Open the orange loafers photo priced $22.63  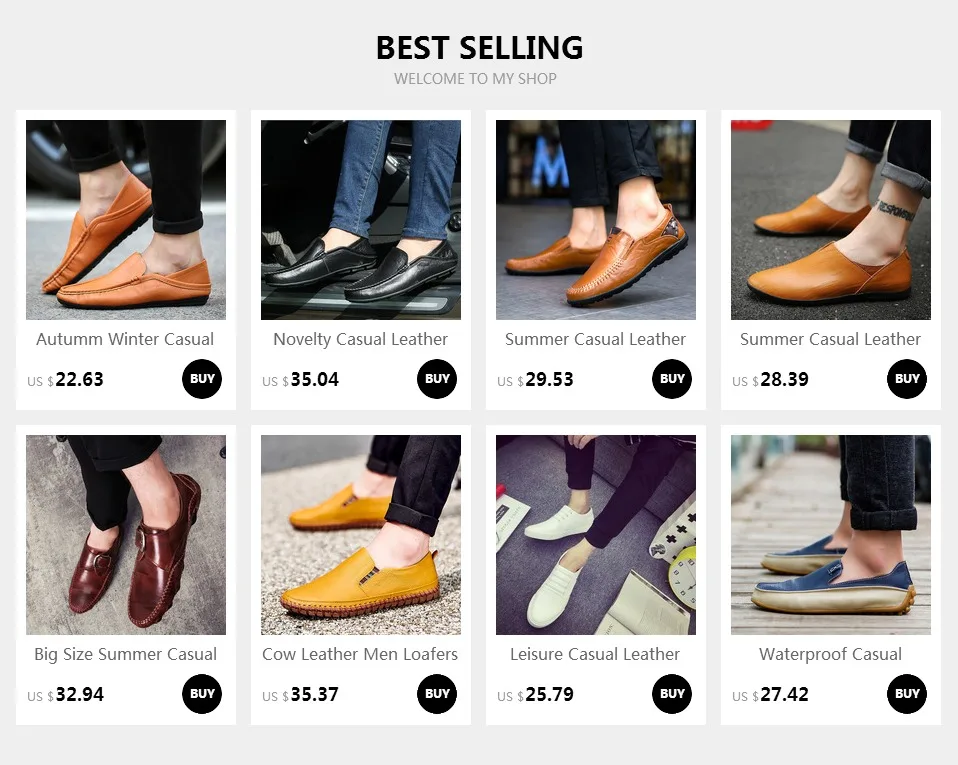click(x=126, y=220)
